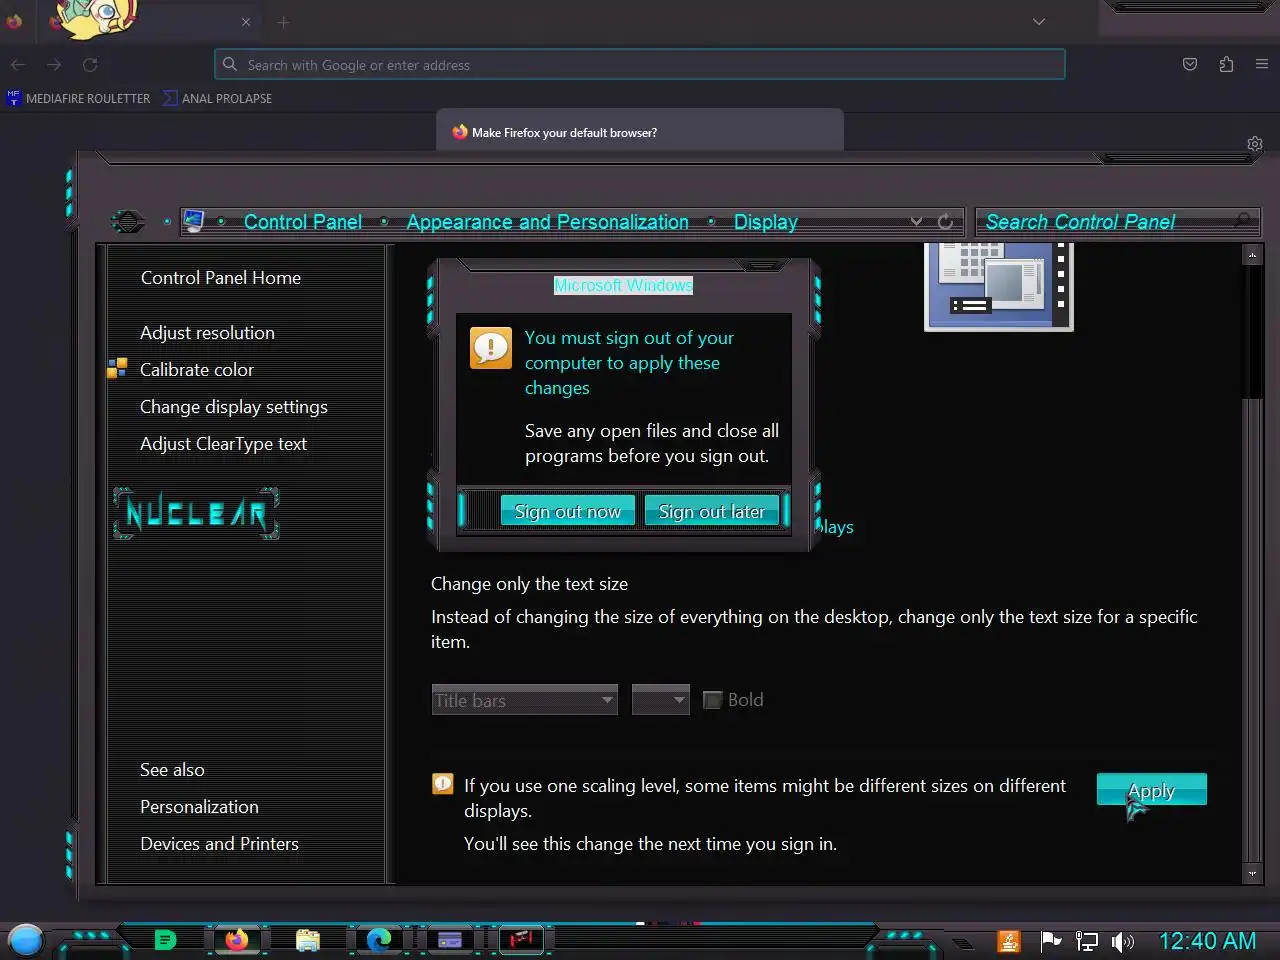1280x960 pixels.
Task: Click the computer icon in Control Panel address bar
Action: (194, 221)
